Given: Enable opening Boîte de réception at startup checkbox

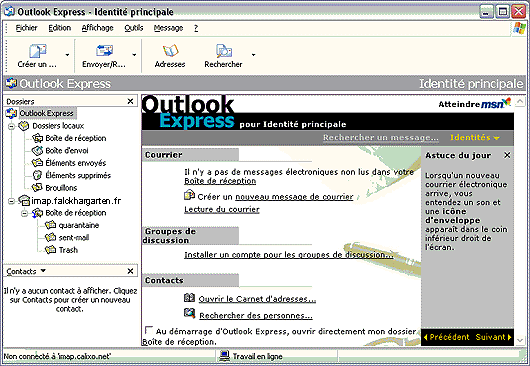Looking at the screenshot, I should pos(148,330).
